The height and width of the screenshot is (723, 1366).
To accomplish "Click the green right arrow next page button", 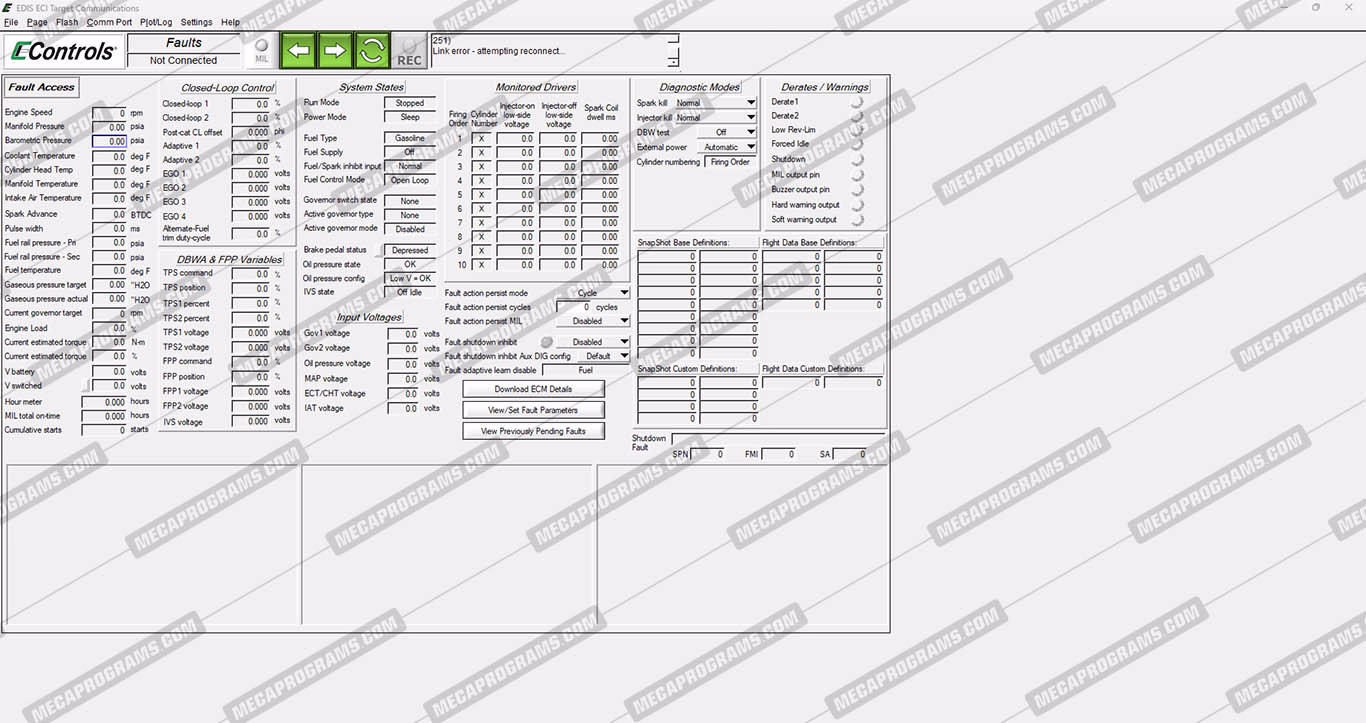I will tap(335, 50).
